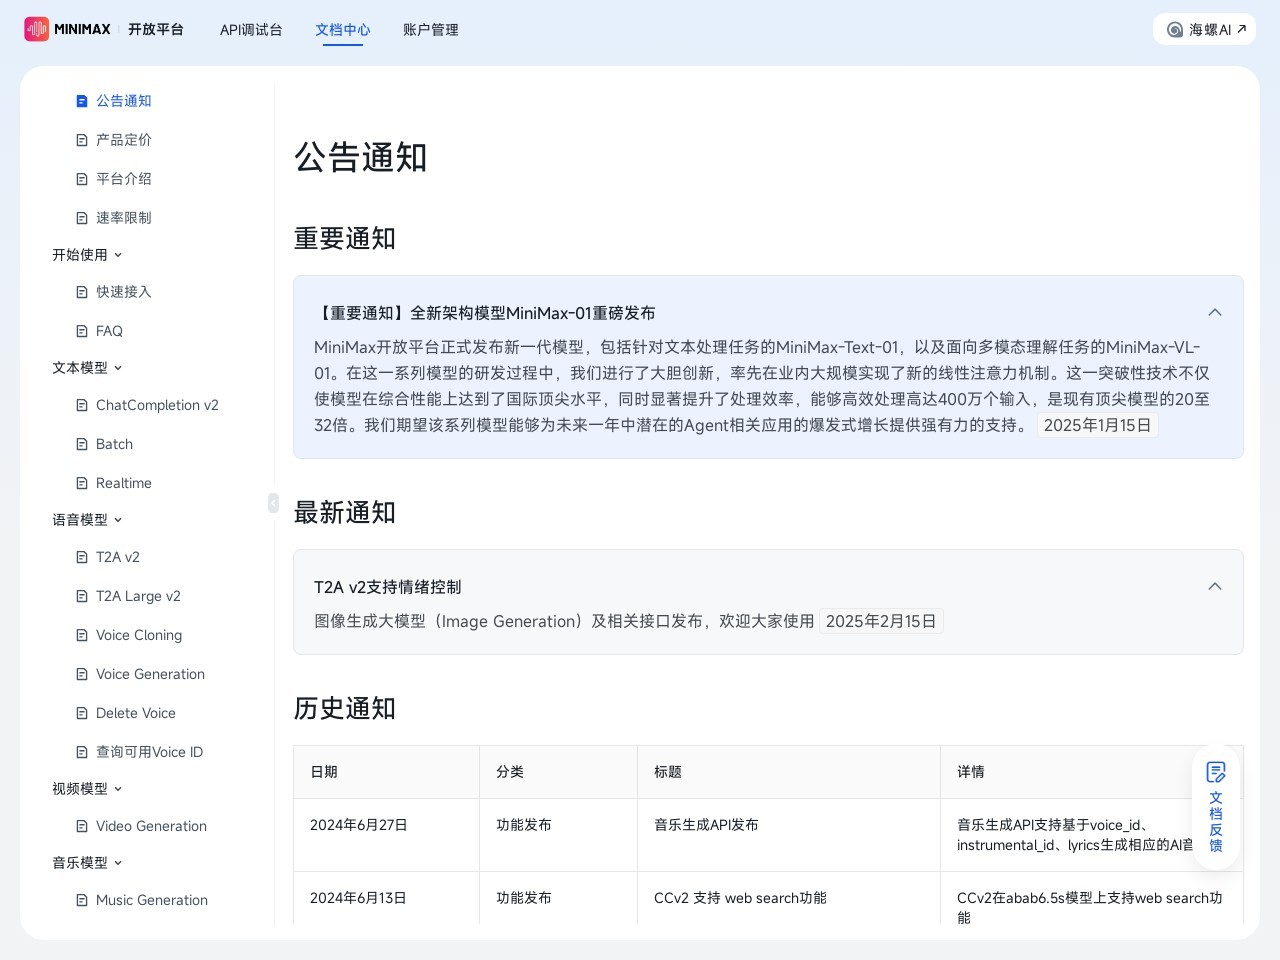Collapse the 音乐模型 sidebar section
Screen dimensions: 1280x960
tap(118, 863)
